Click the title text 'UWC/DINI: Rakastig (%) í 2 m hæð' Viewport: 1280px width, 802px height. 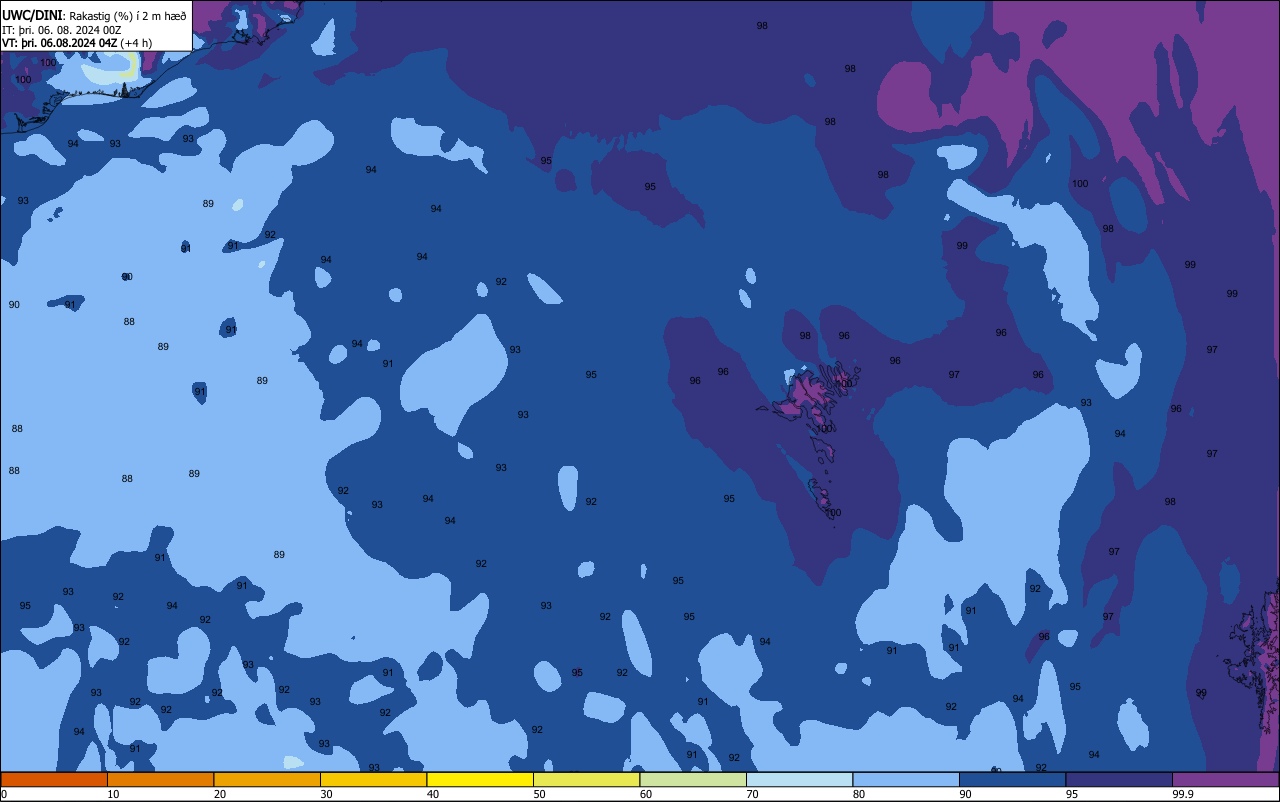click(94, 15)
